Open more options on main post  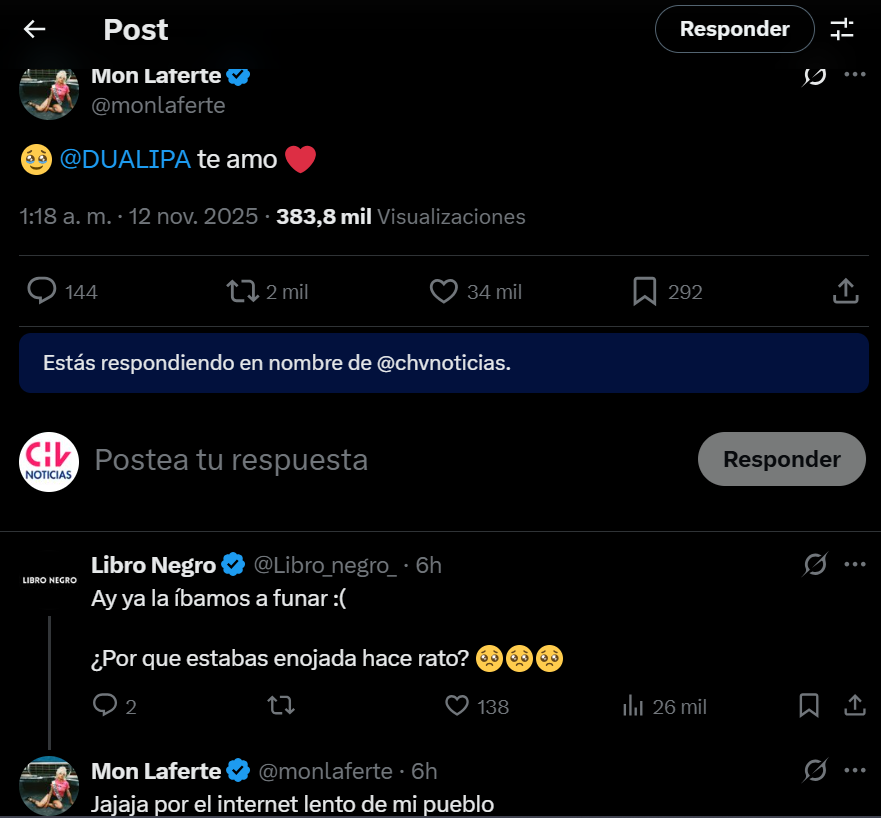pos(854,75)
